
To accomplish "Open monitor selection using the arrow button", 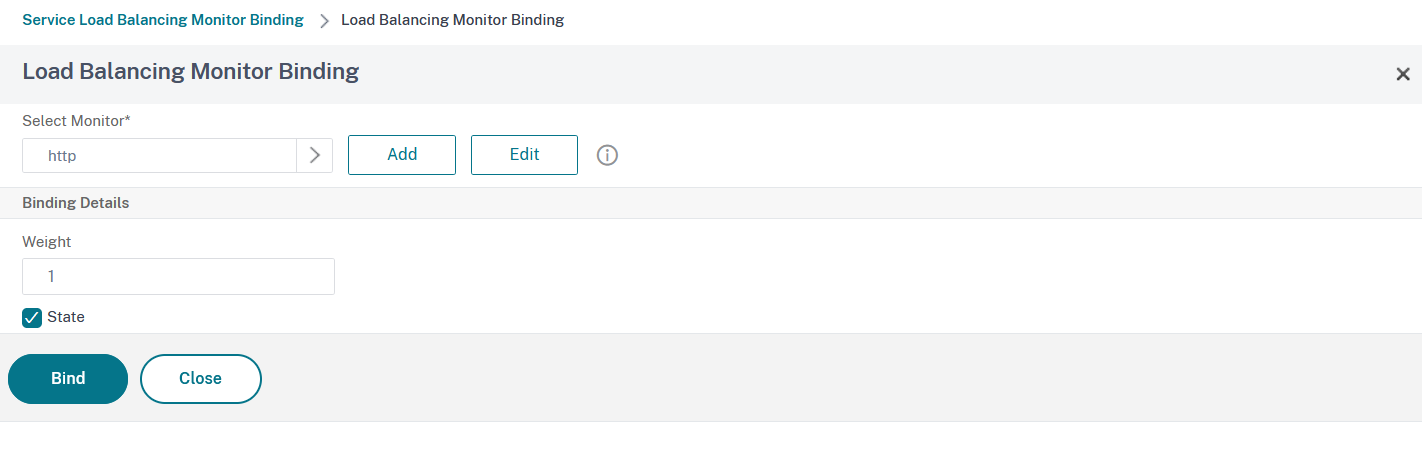I will coord(314,155).
